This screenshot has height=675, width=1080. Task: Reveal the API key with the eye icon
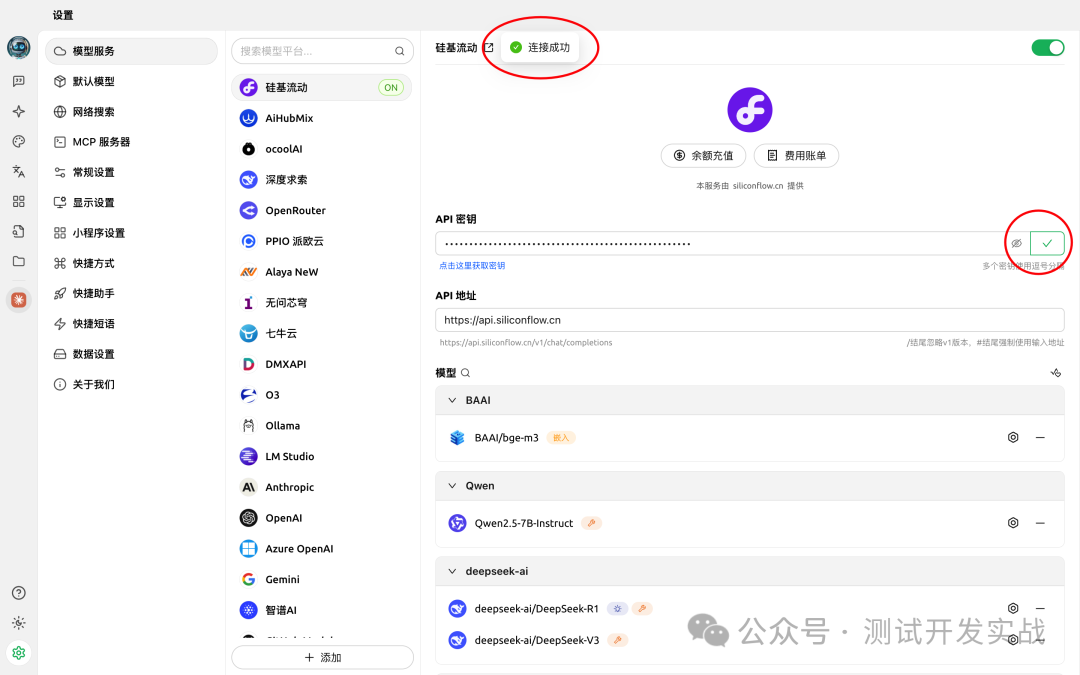[x=1017, y=242]
